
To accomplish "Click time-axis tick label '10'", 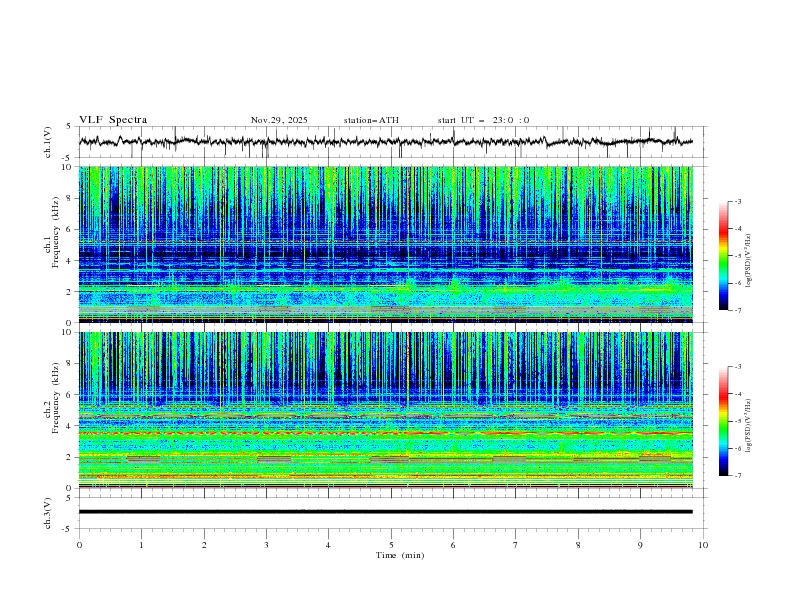I will (x=703, y=545).
